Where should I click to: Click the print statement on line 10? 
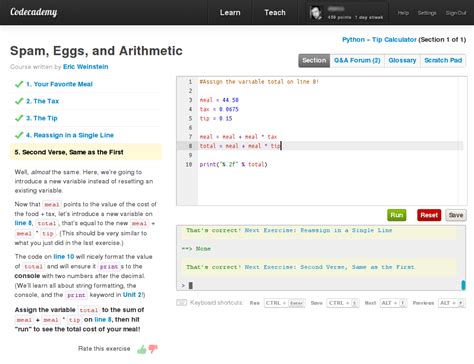(233, 164)
